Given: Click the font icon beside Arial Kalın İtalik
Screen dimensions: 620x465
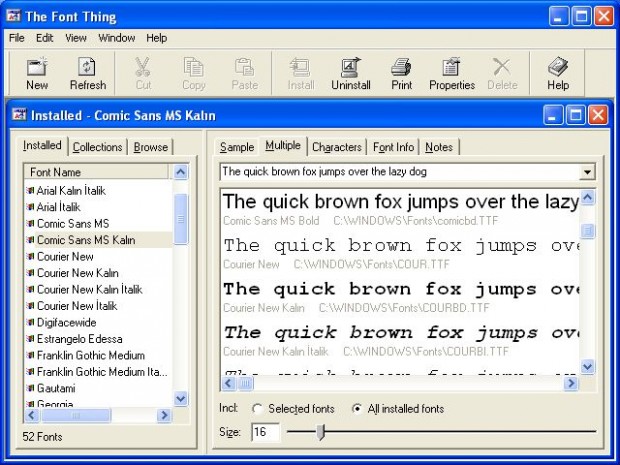Looking at the screenshot, I should pyautogui.click(x=30, y=190).
